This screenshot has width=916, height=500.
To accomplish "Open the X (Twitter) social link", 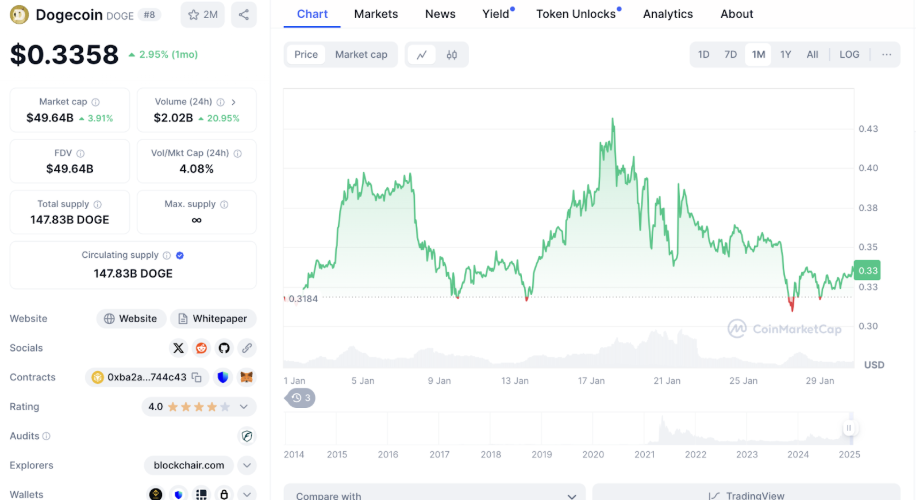I will tap(179, 348).
